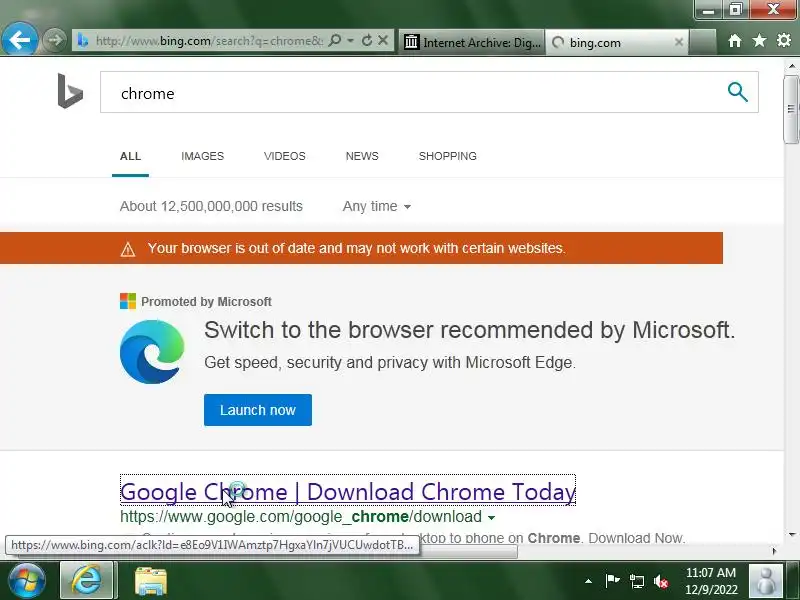This screenshot has width=800, height=600.
Task: Open the Windows Start menu
Action: [27, 580]
